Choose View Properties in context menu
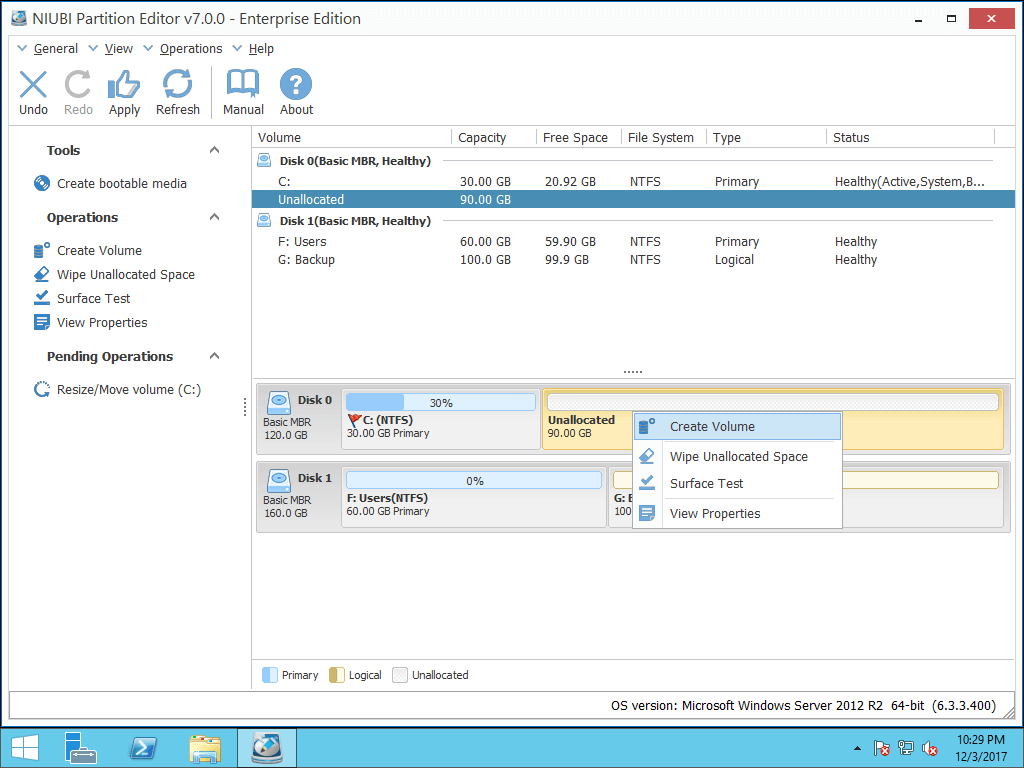The width and height of the screenshot is (1024, 768). pos(737,513)
